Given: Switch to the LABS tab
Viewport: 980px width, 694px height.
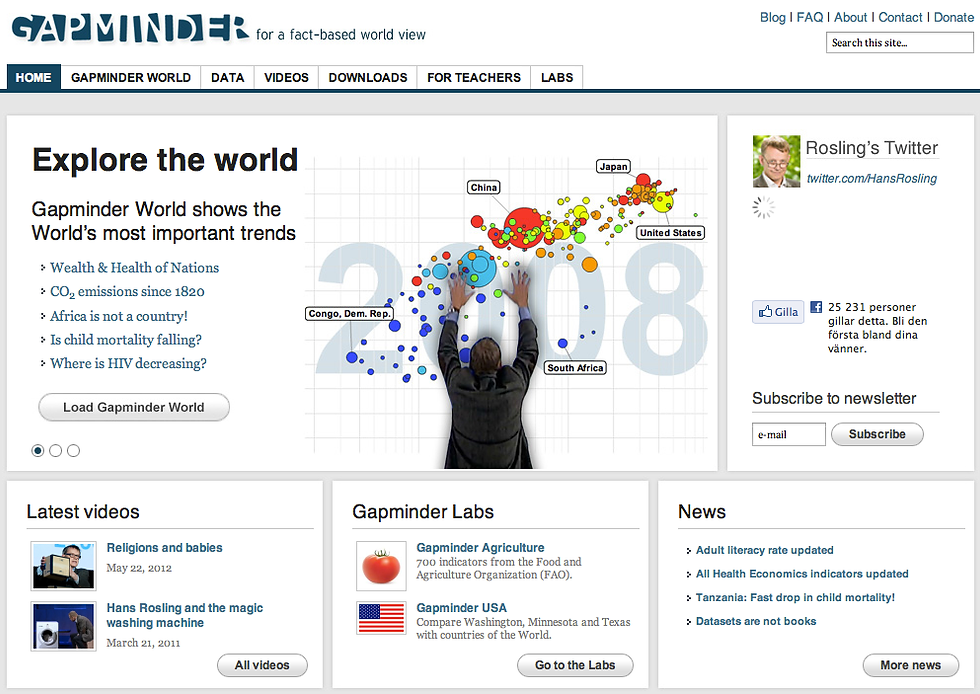Looking at the screenshot, I should click(x=557, y=78).
